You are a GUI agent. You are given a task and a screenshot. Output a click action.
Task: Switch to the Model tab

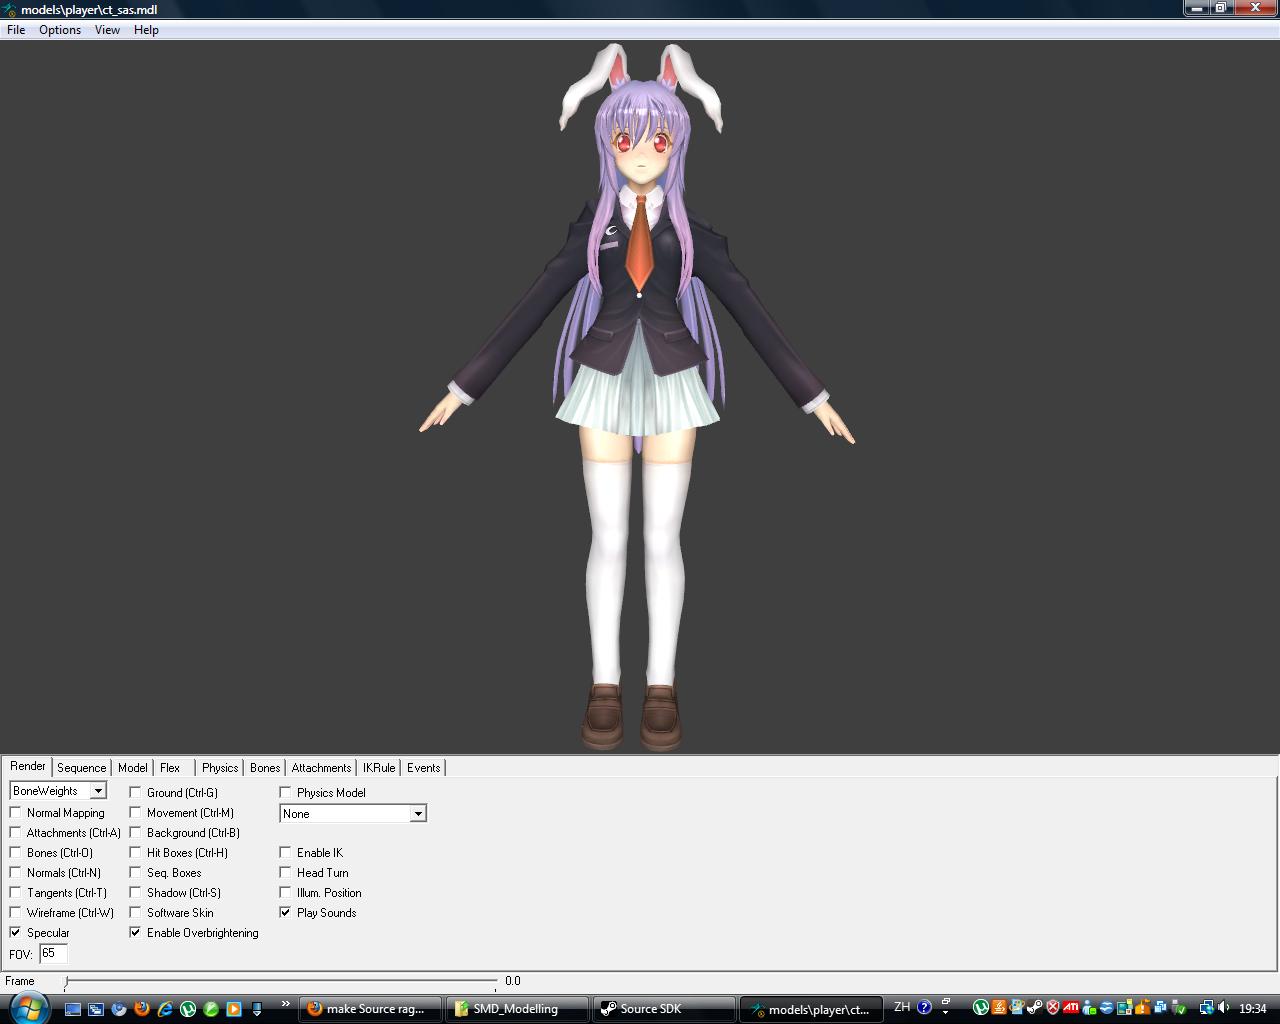coord(132,768)
